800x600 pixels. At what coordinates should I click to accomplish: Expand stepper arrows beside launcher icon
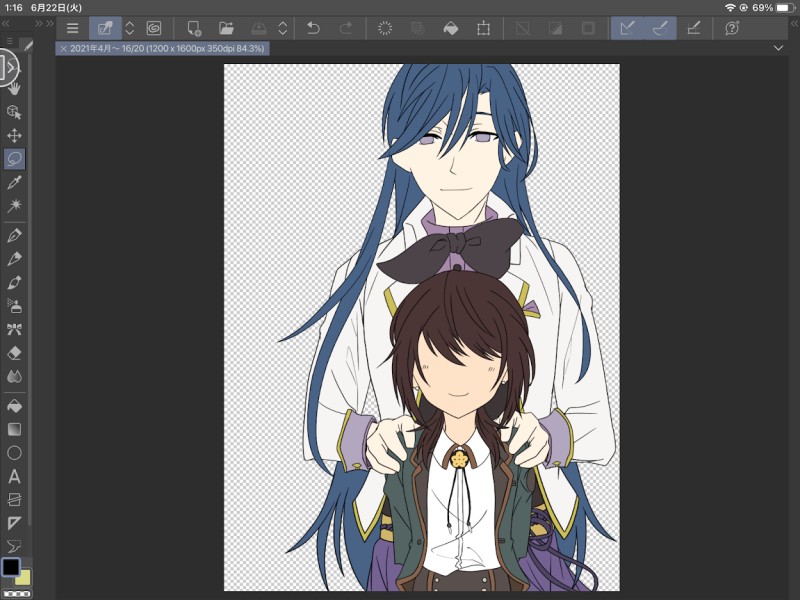130,28
